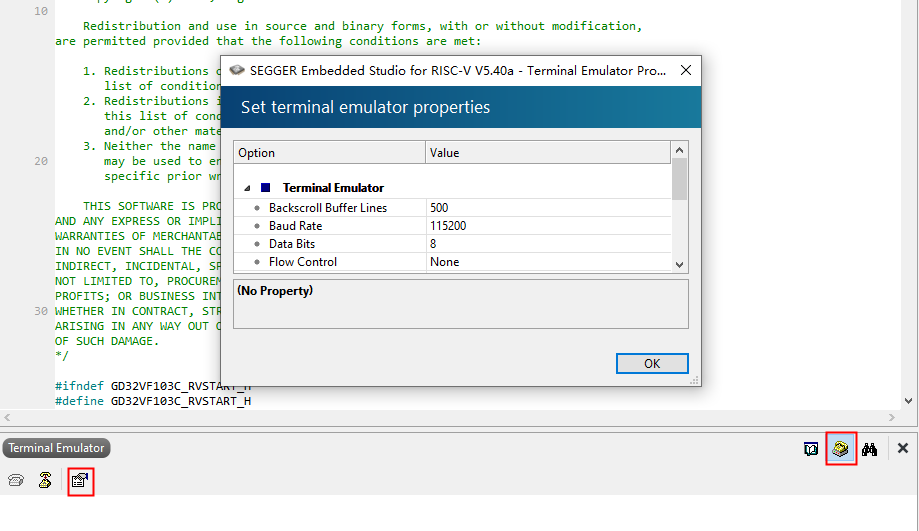Click editor horizontal scroll right arrow
The width and height of the screenshot is (919, 531).
(891, 417)
